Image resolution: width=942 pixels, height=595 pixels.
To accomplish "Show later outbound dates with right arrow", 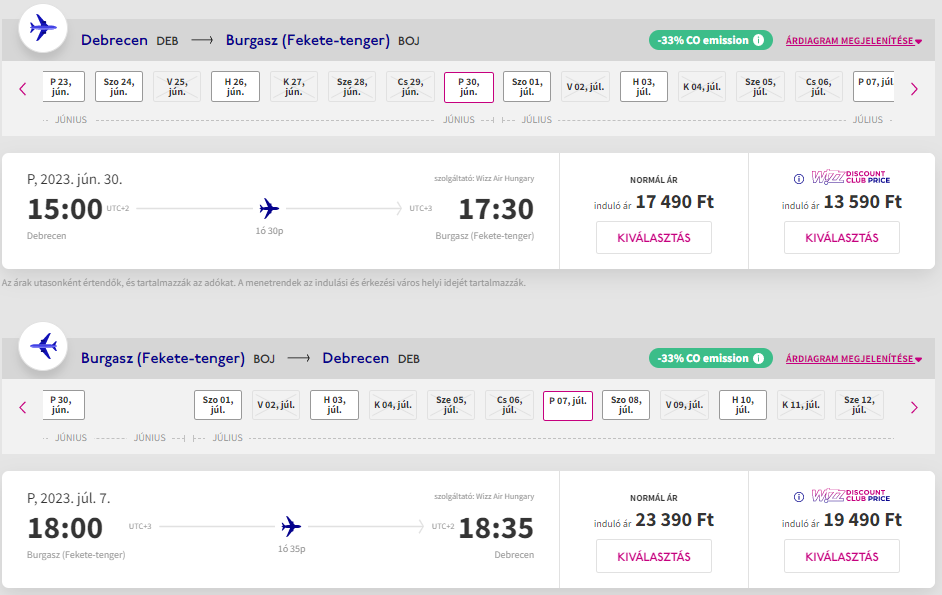I will coord(913,88).
